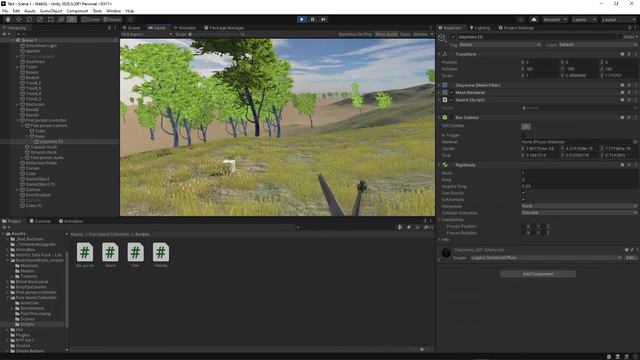Viewport: 640px width, 360px height.
Task: Select the Sword script file in Project
Action: tap(110, 255)
